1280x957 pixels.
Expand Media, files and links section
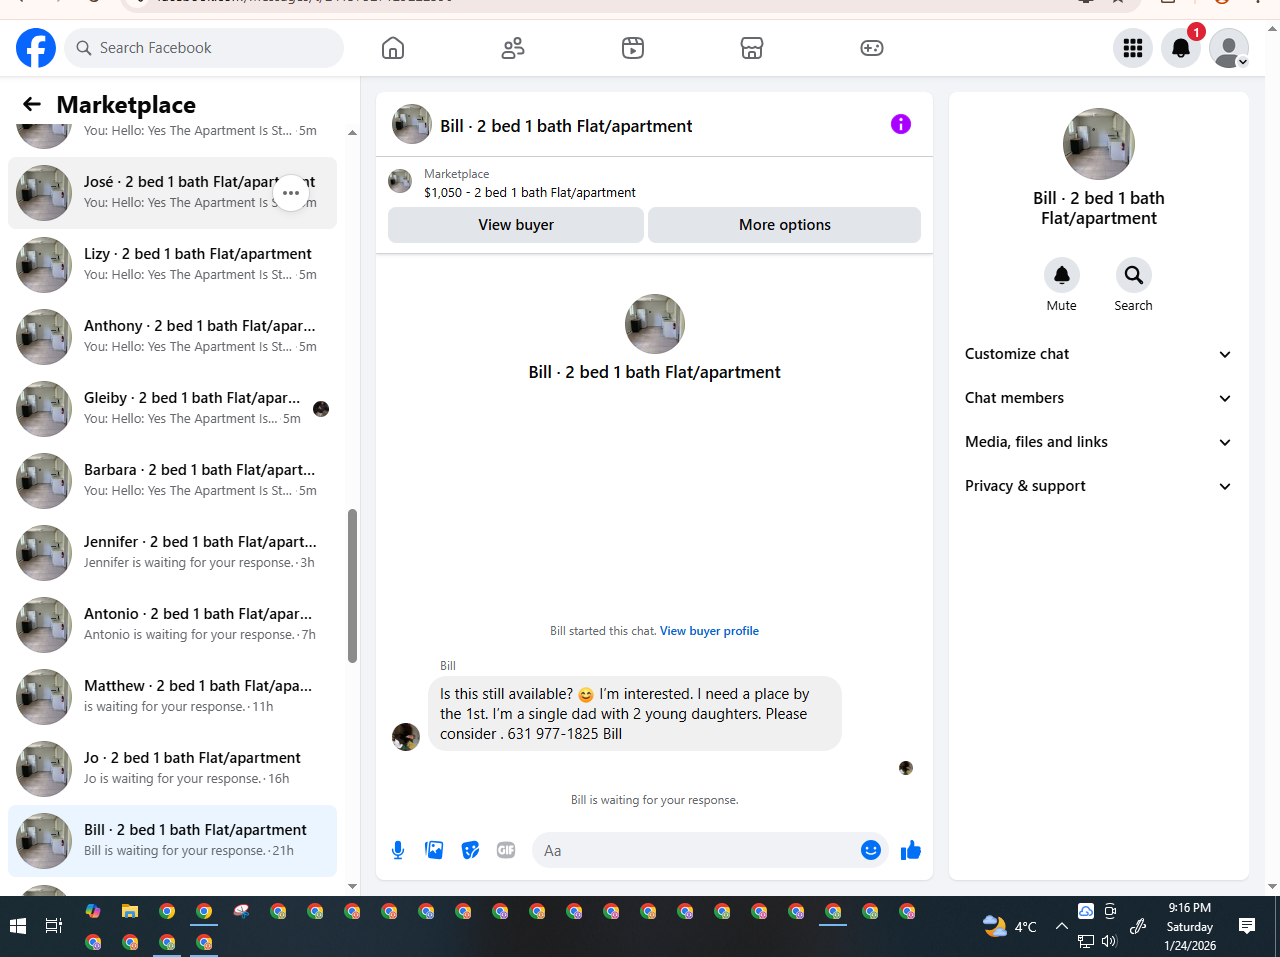[1098, 442]
